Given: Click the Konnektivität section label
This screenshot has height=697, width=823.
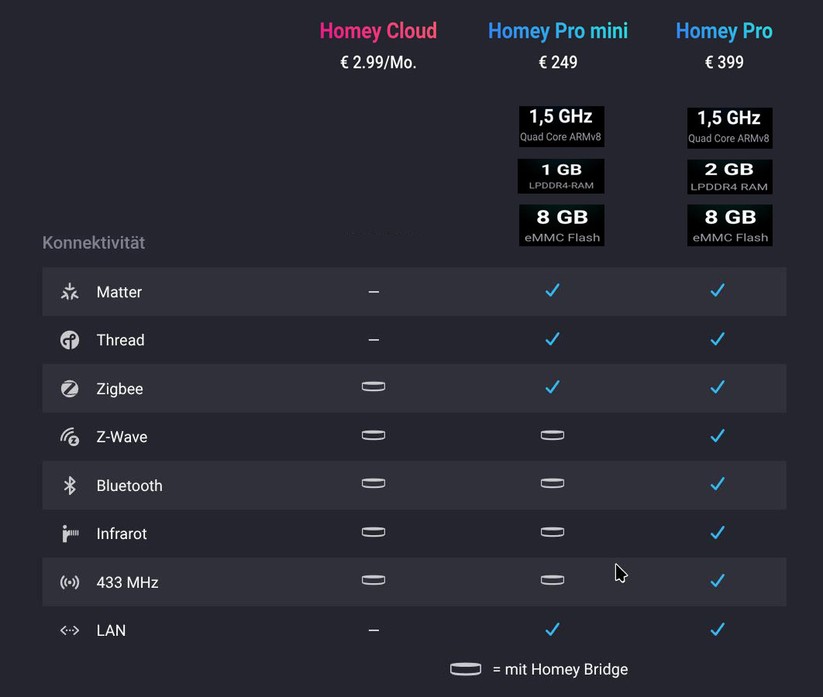Looking at the screenshot, I should pos(94,242).
